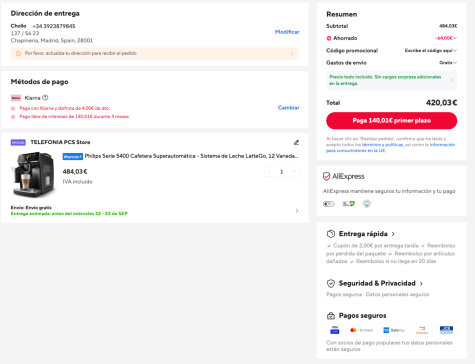475x364 pixels.
Task: Click the quantity field showing 1
Action: [x=282, y=171]
